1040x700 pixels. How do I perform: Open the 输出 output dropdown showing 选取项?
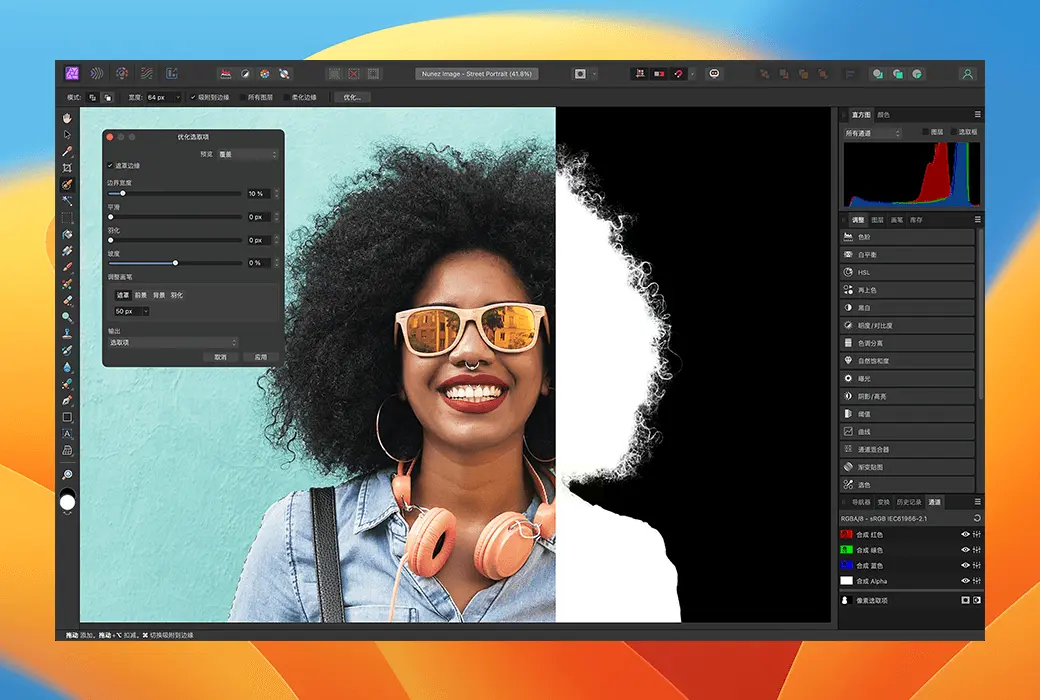(x=173, y=342)
